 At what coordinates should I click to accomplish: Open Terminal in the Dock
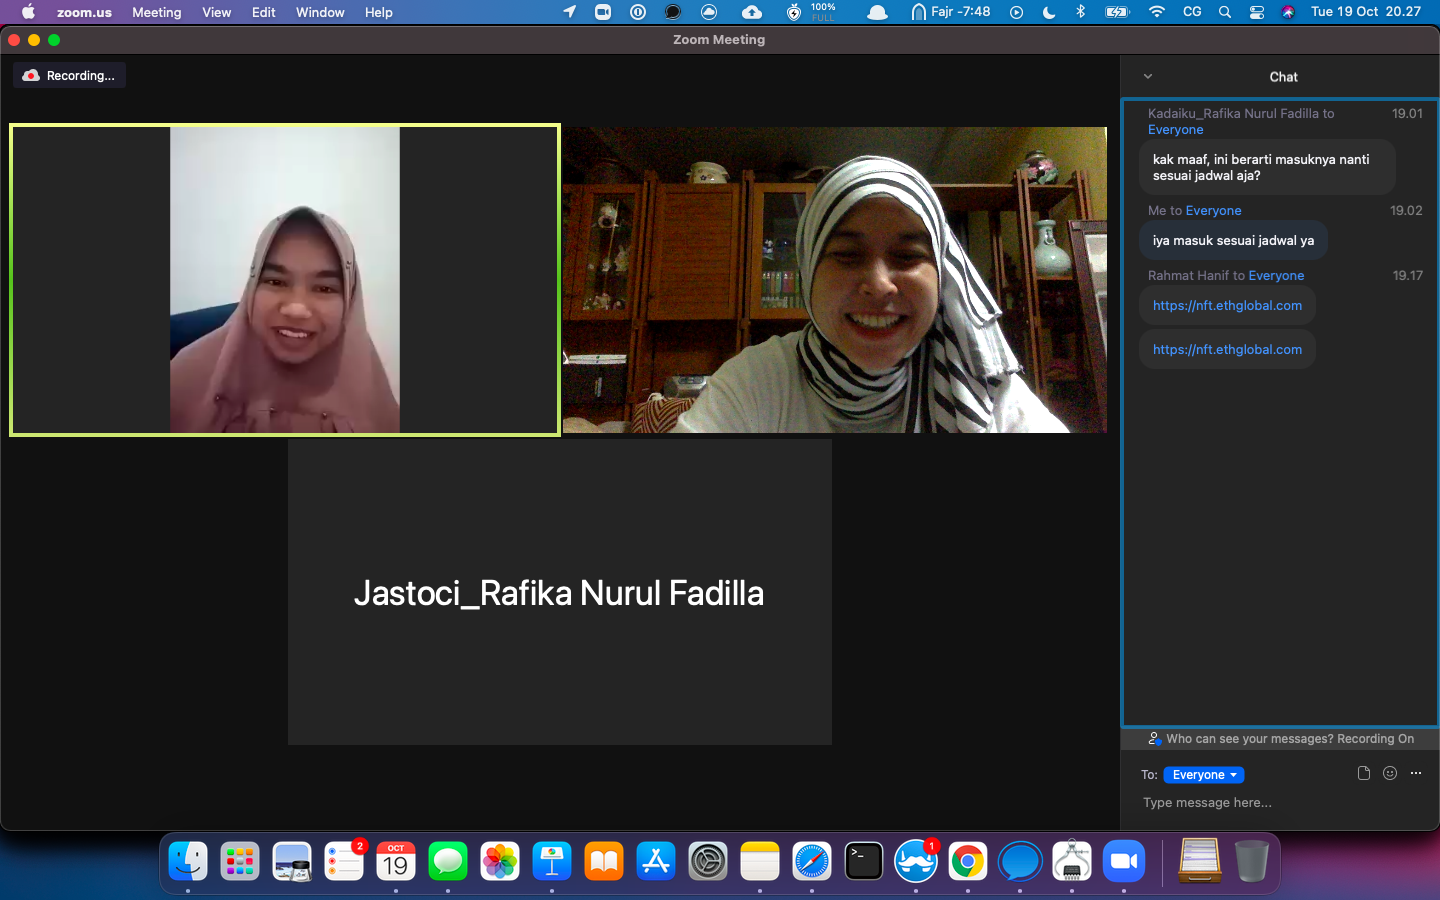click(864, 861)
